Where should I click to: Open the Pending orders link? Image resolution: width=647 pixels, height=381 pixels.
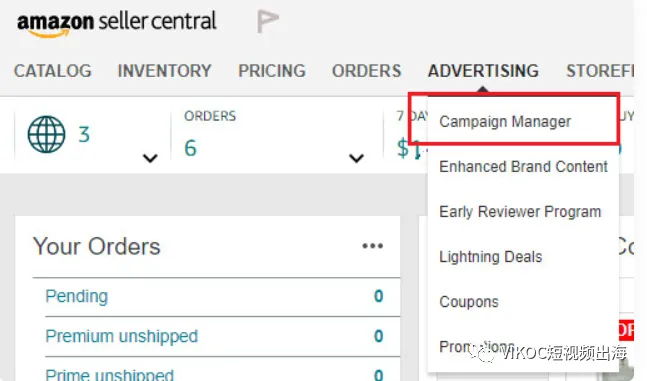pos(77,296)
